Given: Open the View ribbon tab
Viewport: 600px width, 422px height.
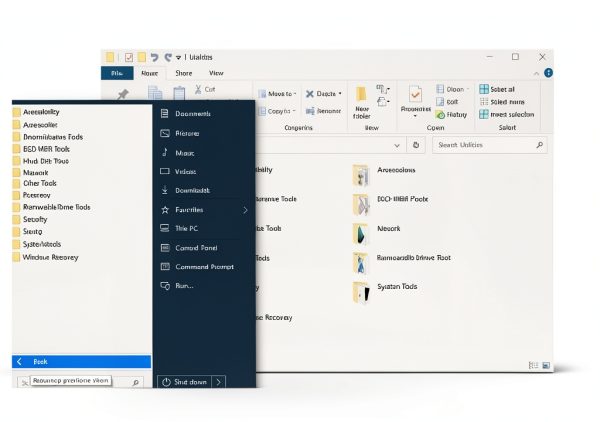Looking at the screenshot, I should pyautogui.click(x=216, y=73).
